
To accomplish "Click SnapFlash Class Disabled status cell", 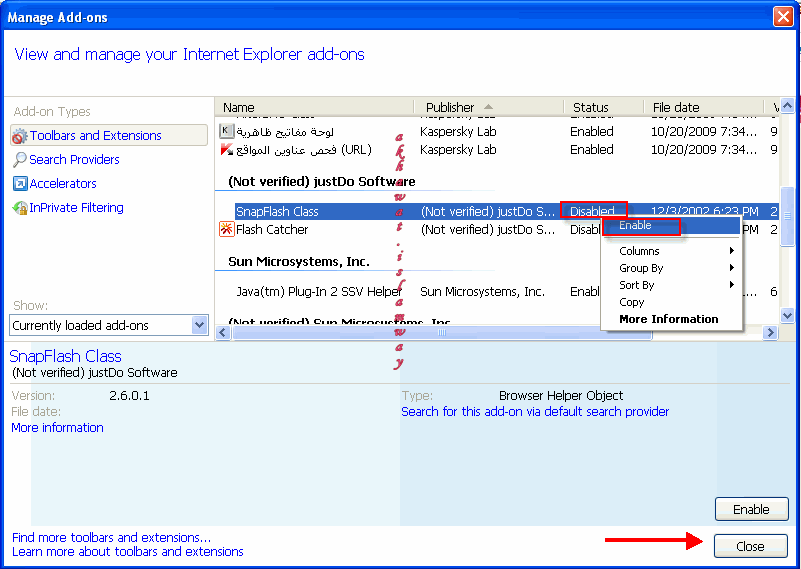I will pos(593,211).
